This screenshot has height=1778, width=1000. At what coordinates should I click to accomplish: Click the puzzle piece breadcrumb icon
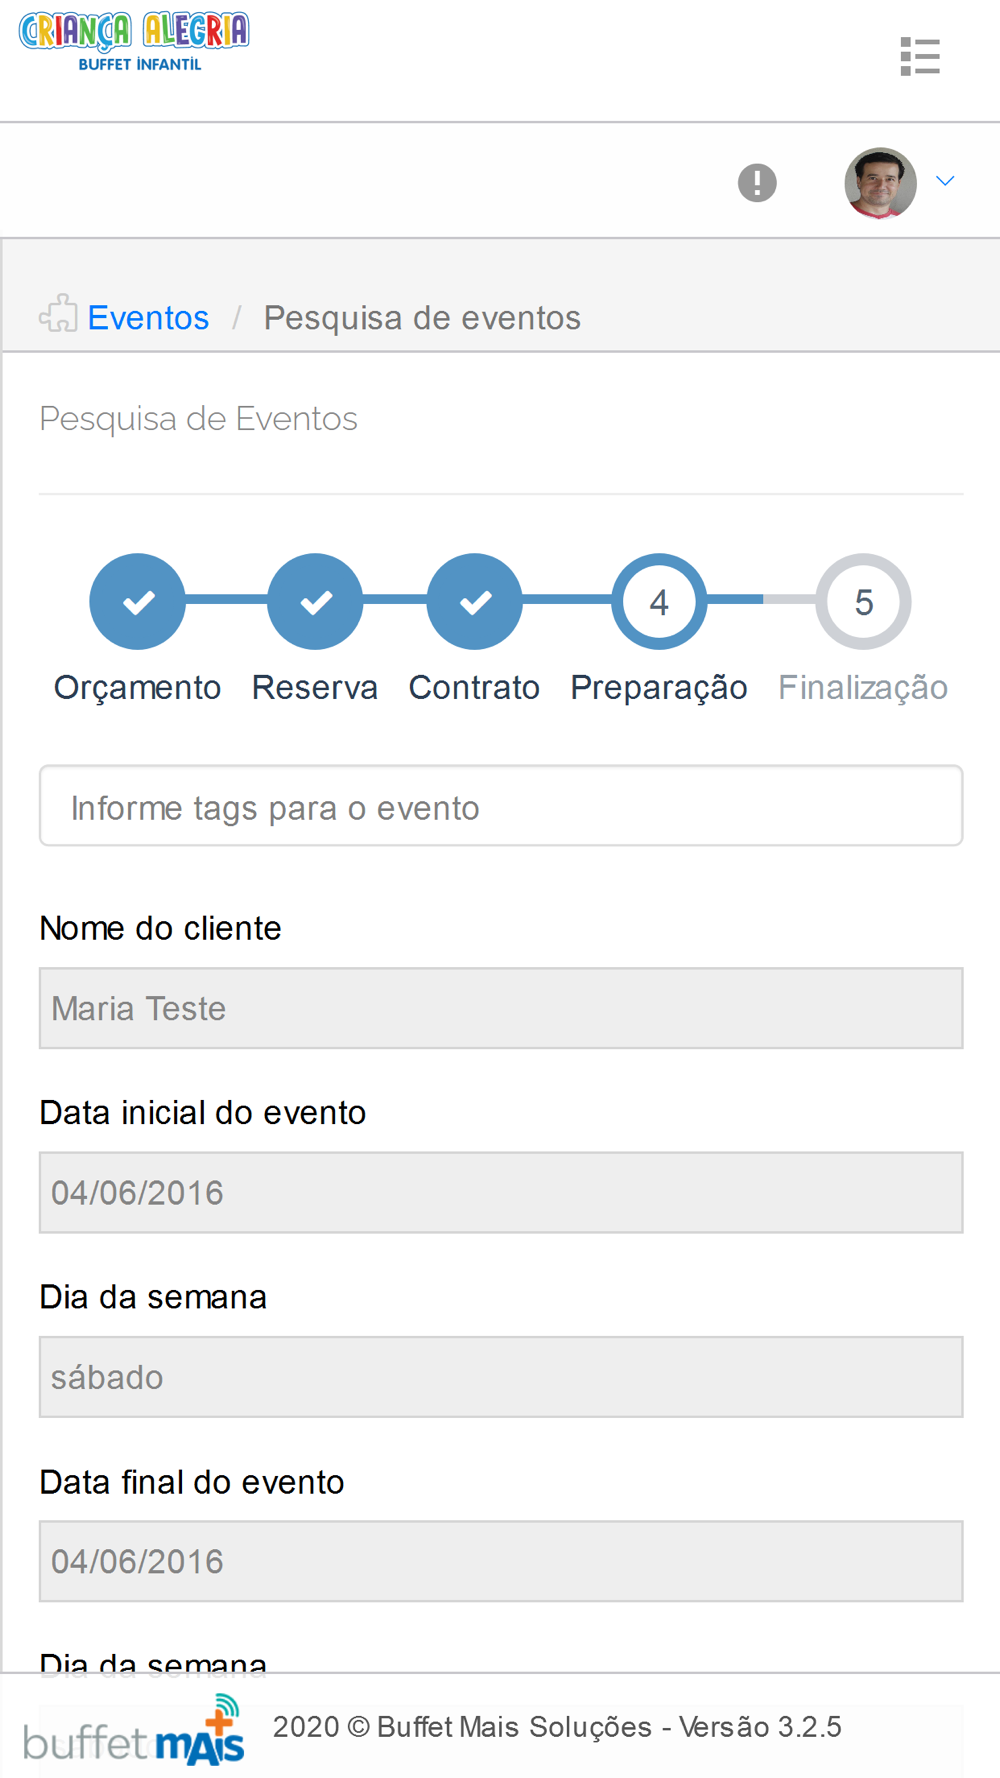[x=58, y=314]
